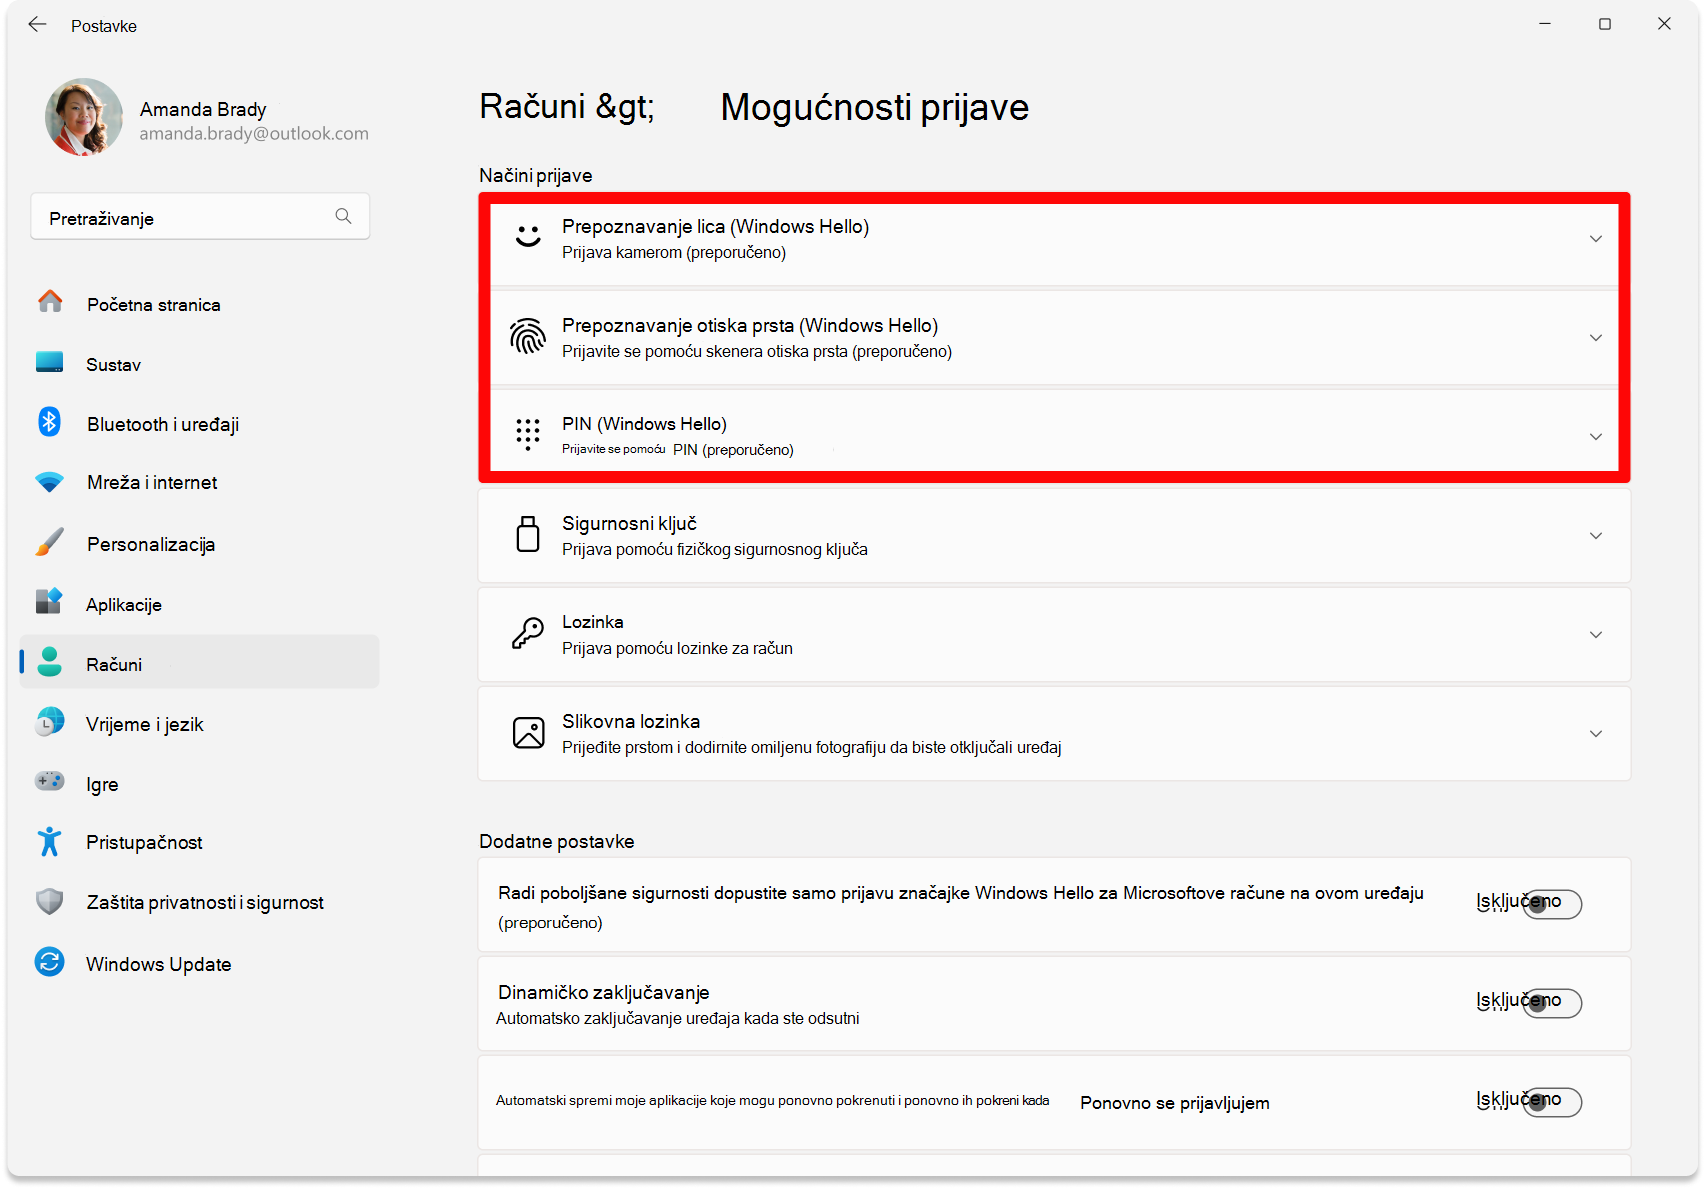Expand Sigurnosni ključ chevron

pos(1596,535)
